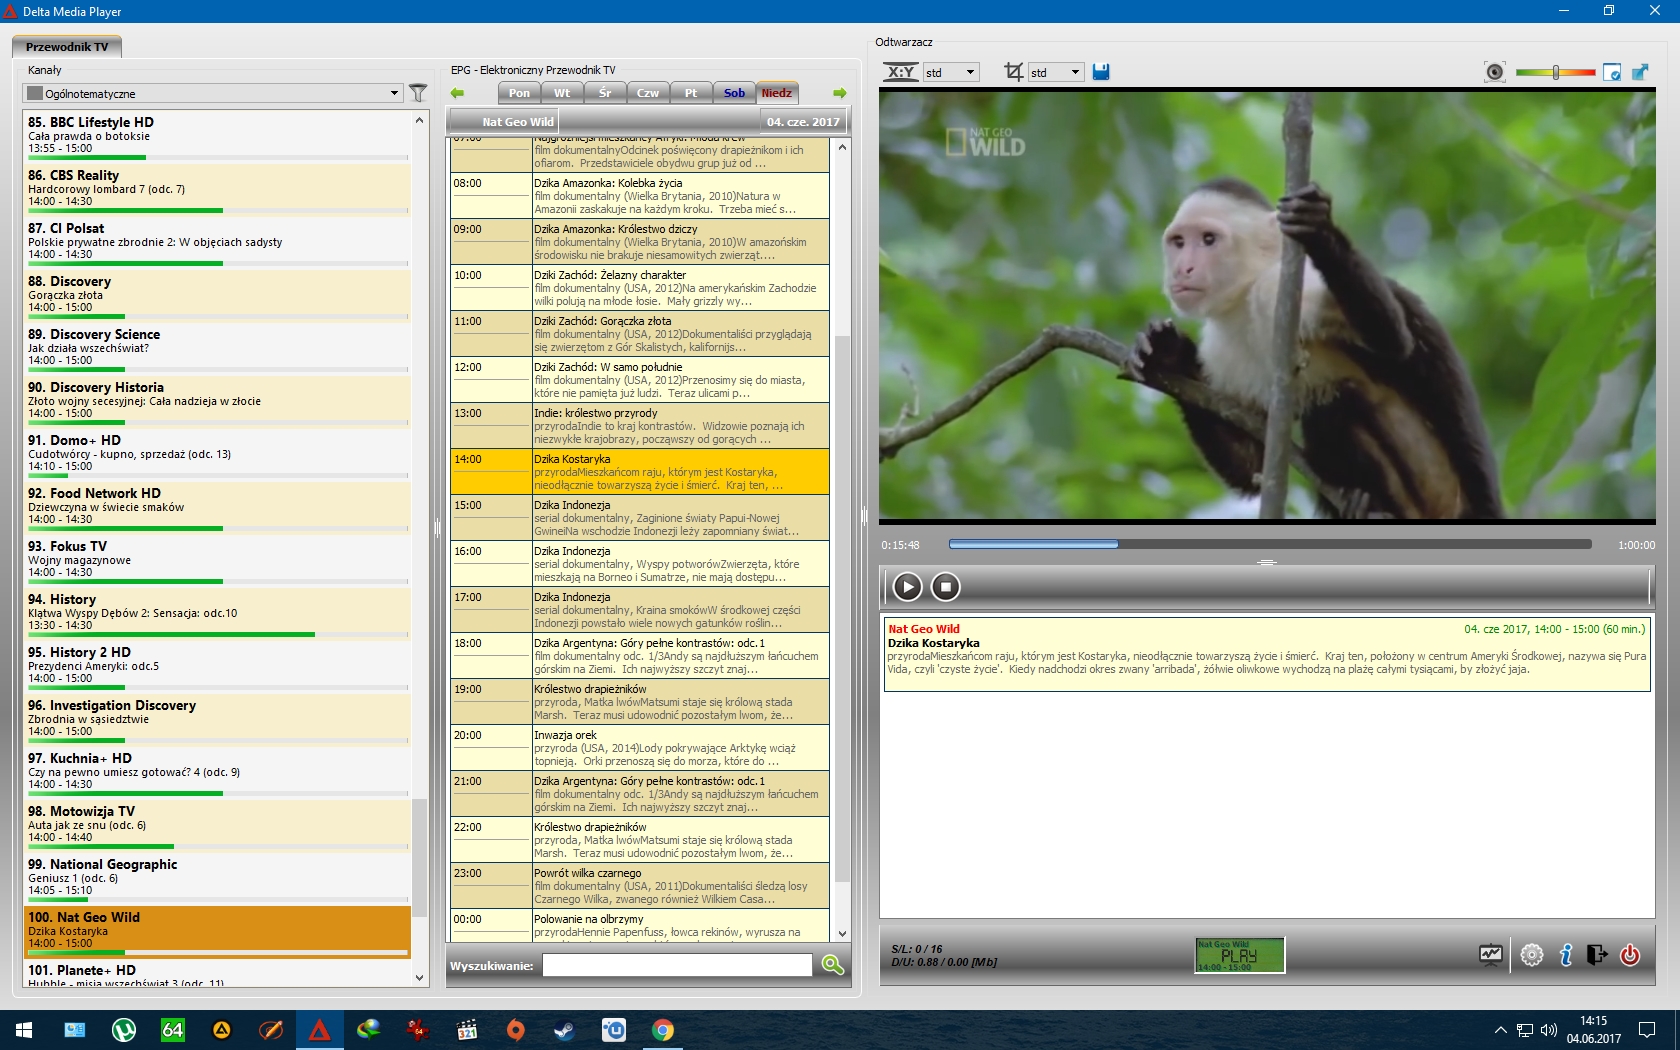Image resolution: width=1680 pixels, height=1050 pixels.
Task: Click the green PLAY status display
Action: (x=1240, y=955)
